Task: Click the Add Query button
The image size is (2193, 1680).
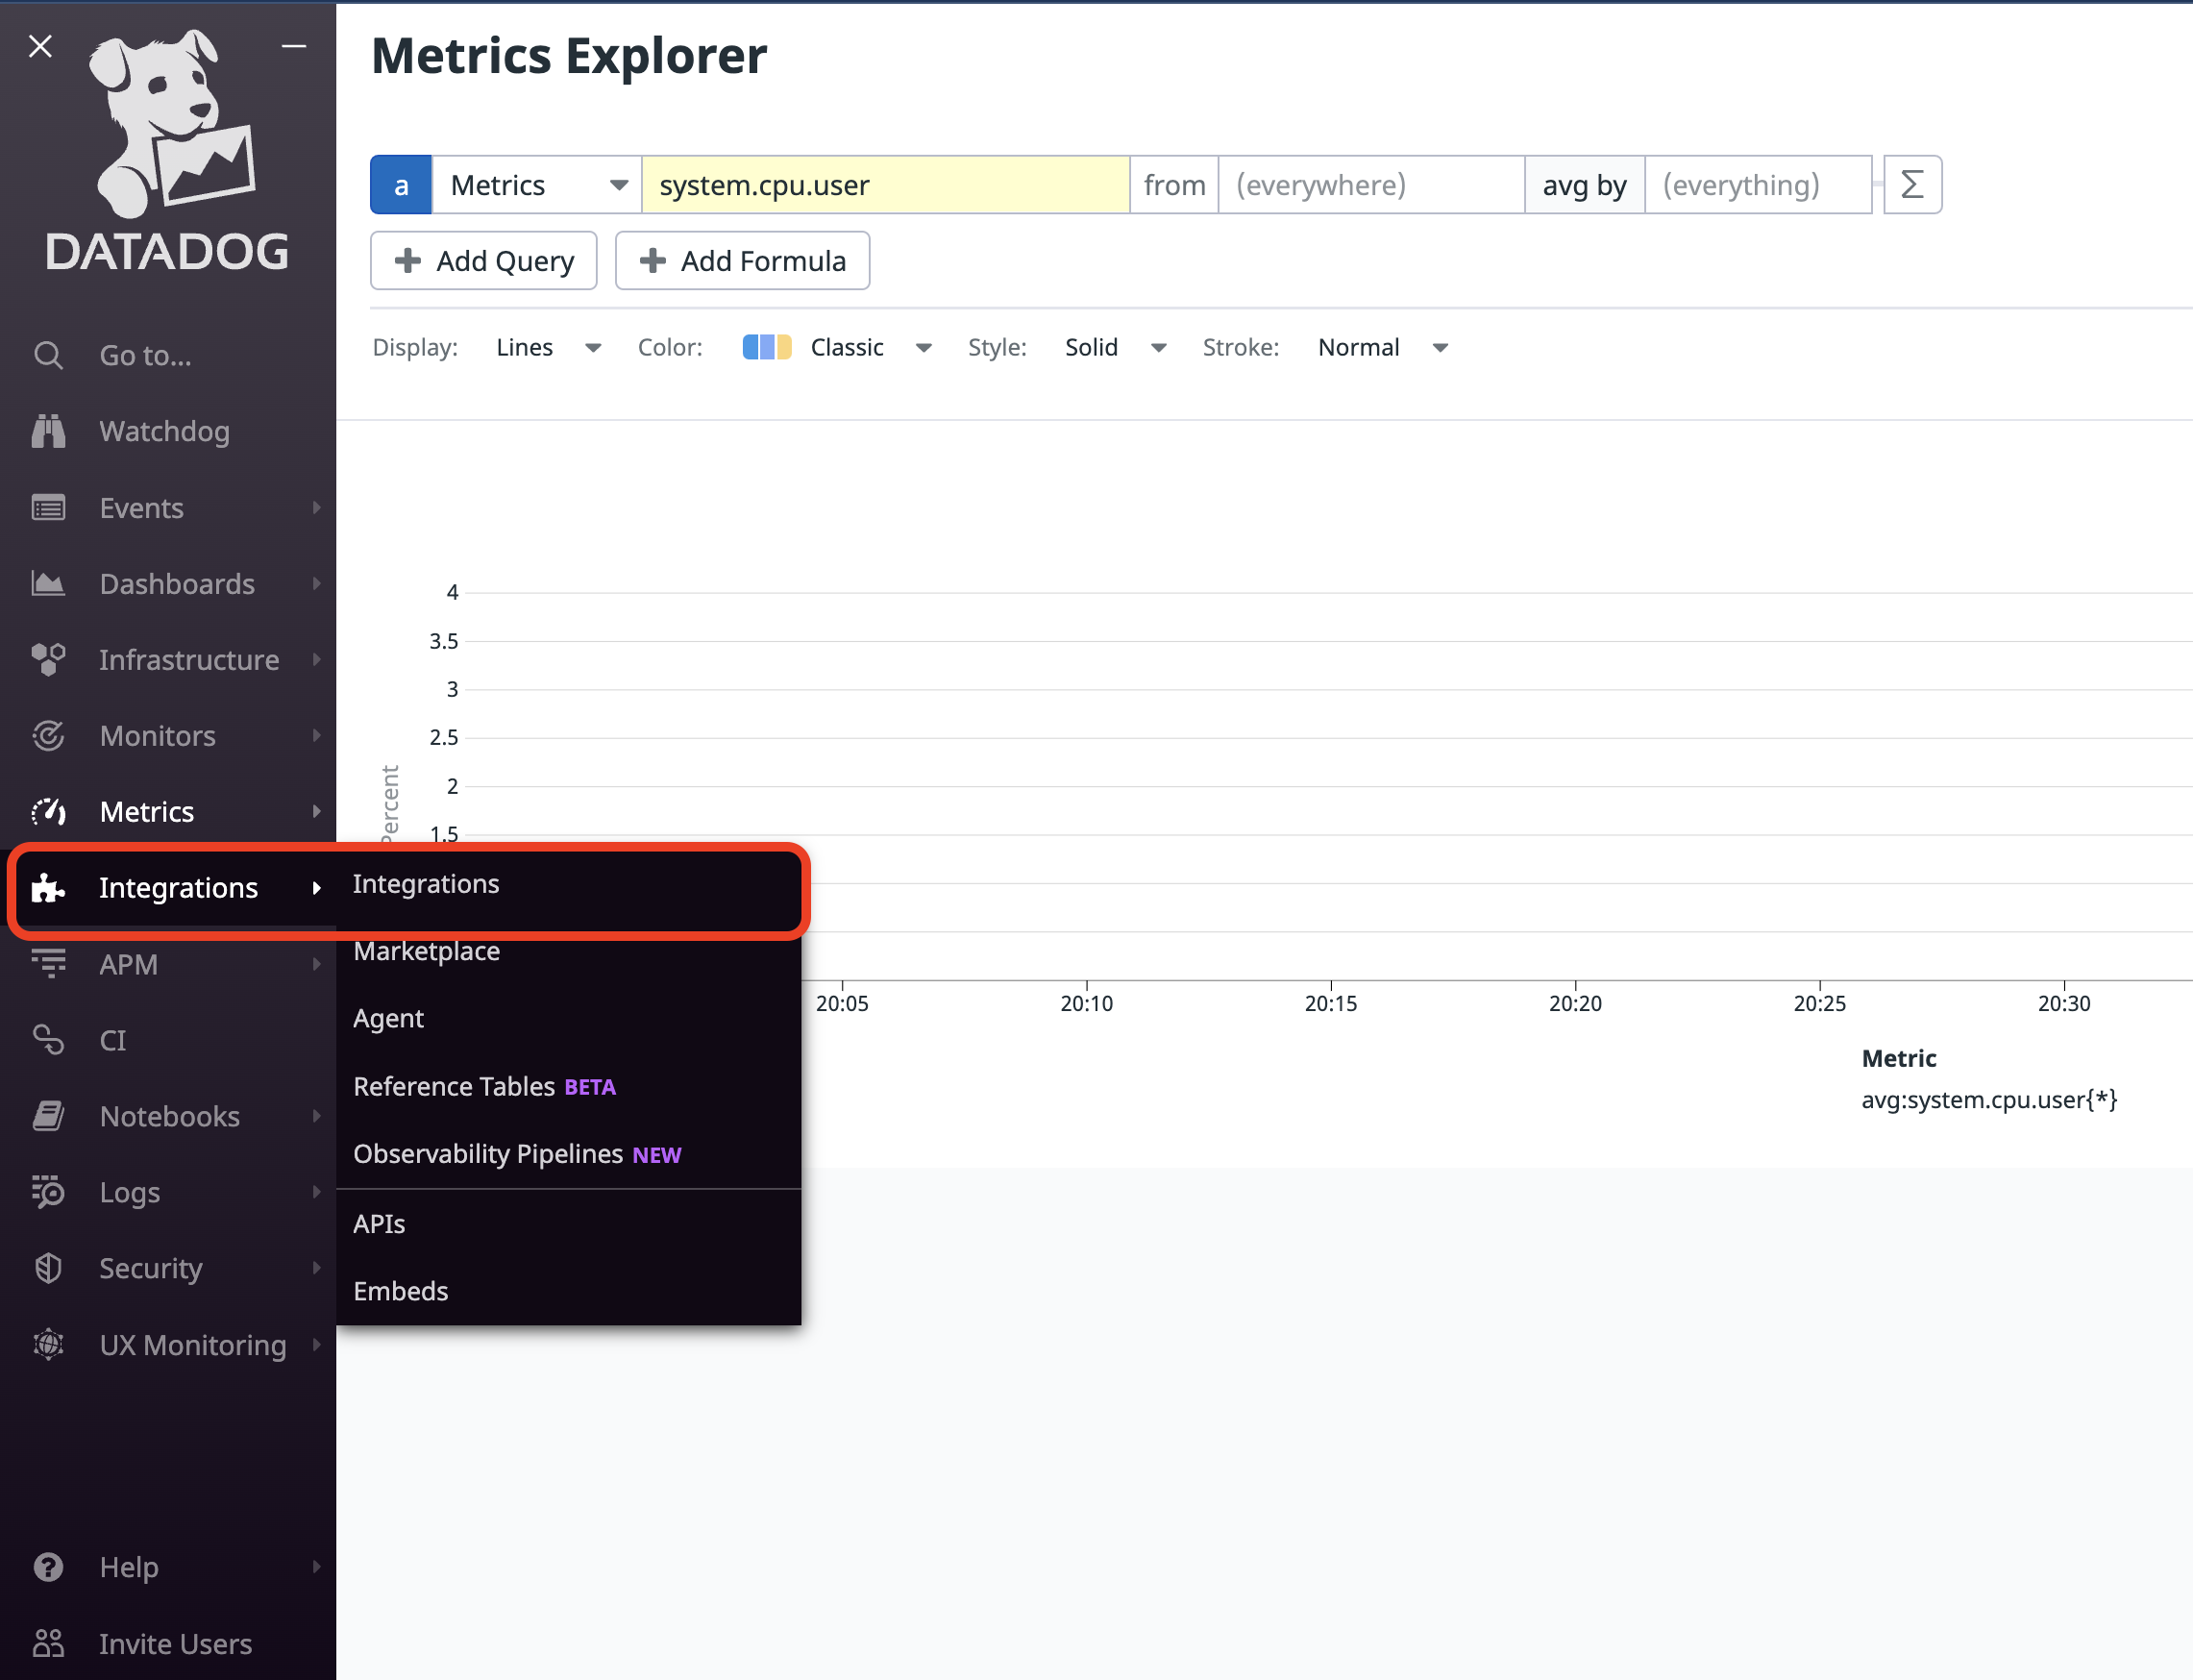Action: click(484, 261)
